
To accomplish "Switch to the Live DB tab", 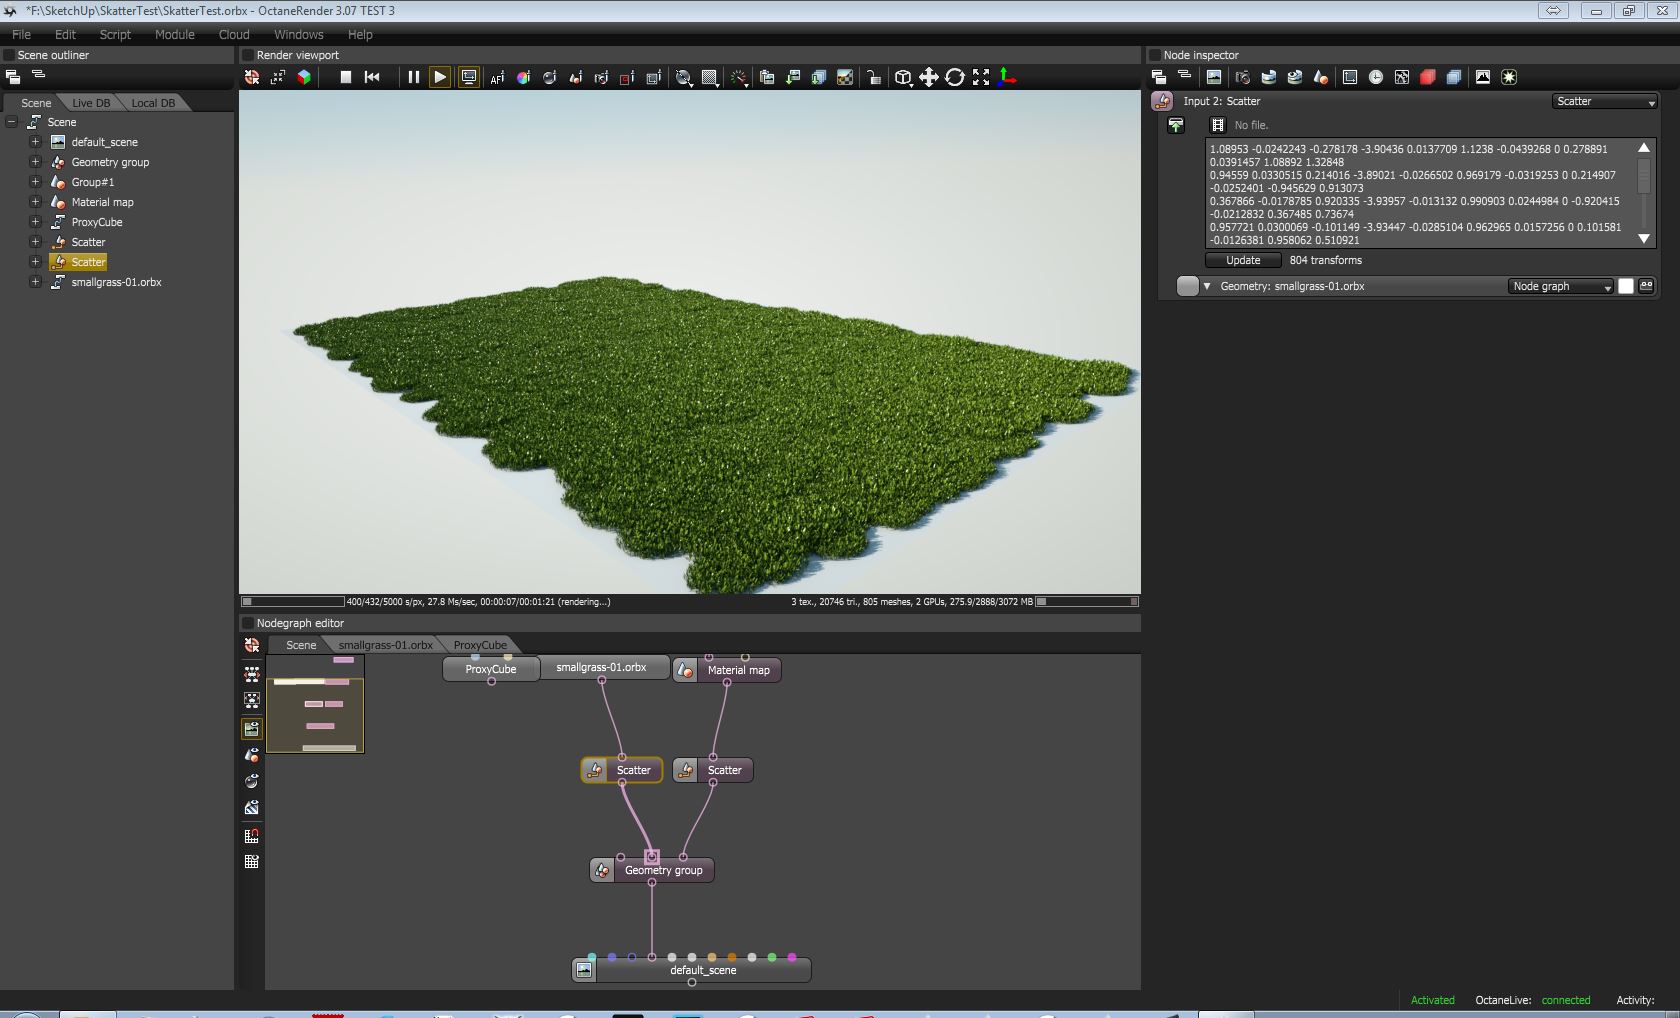I will point(91,103).
